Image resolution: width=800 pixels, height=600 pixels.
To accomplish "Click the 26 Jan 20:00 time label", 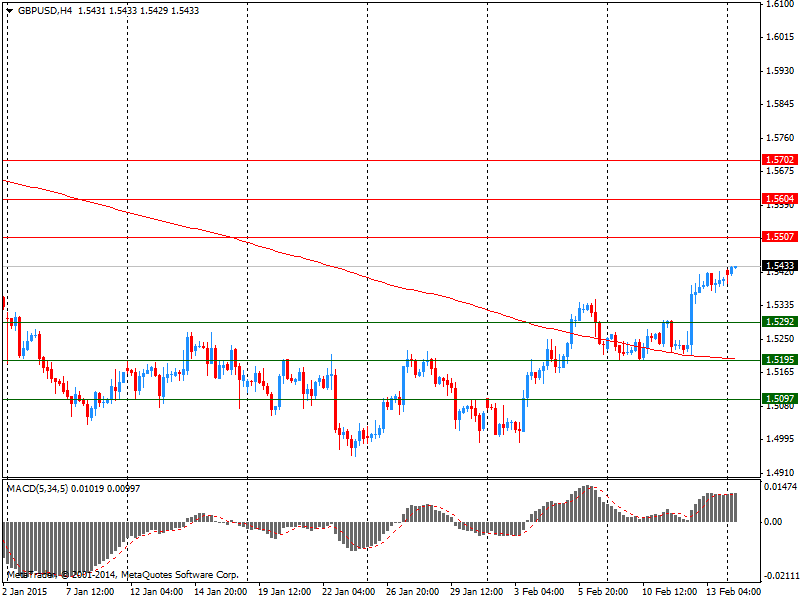I will pos(412,592).
